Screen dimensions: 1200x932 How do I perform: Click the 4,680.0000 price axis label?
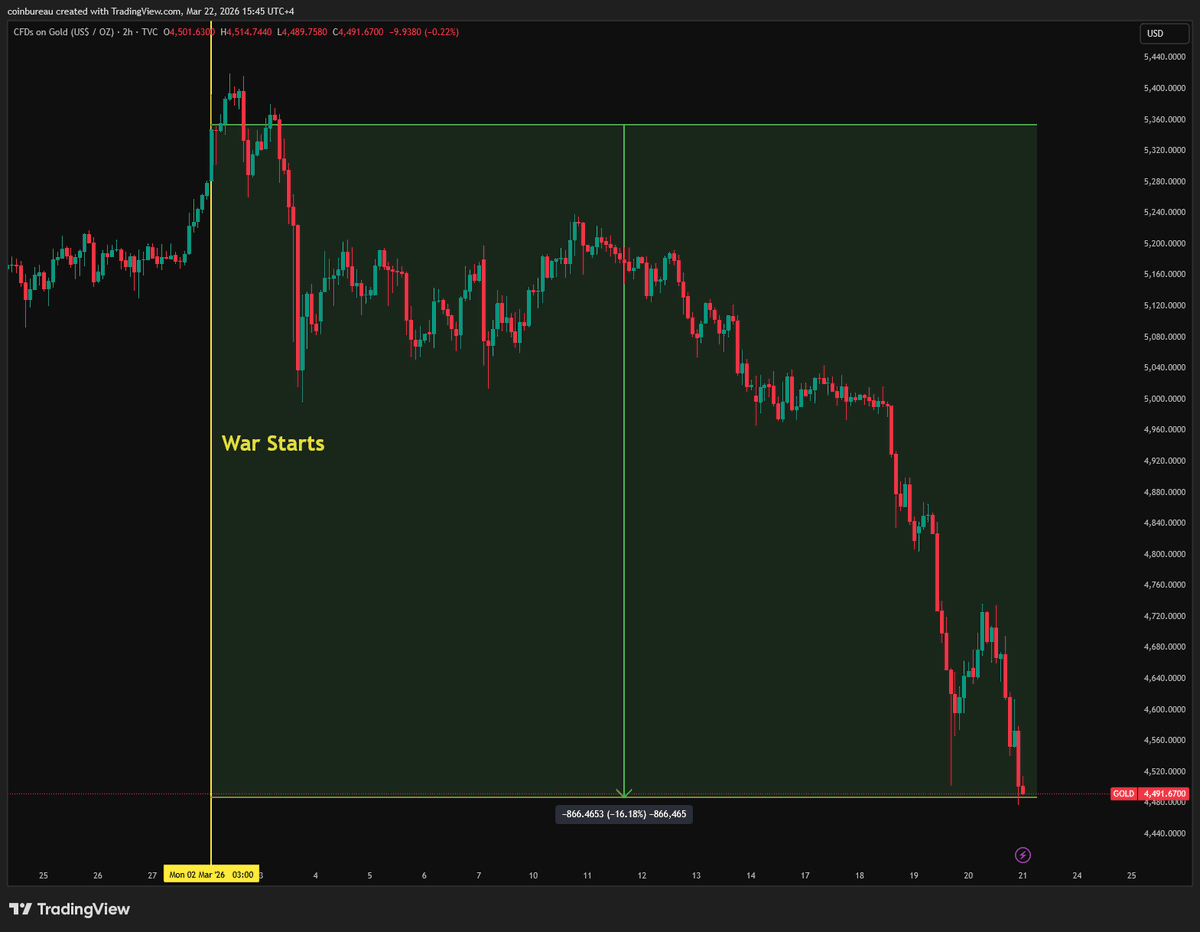(x=1165, y=647)
